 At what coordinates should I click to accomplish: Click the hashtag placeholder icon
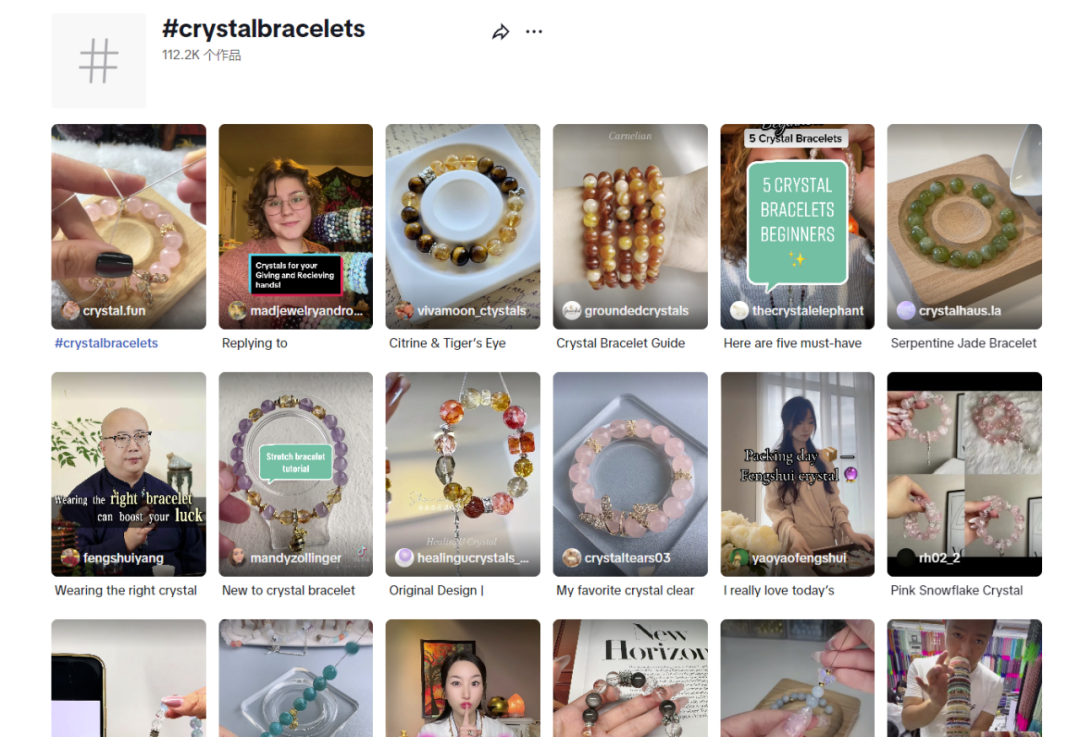[98, 61]
